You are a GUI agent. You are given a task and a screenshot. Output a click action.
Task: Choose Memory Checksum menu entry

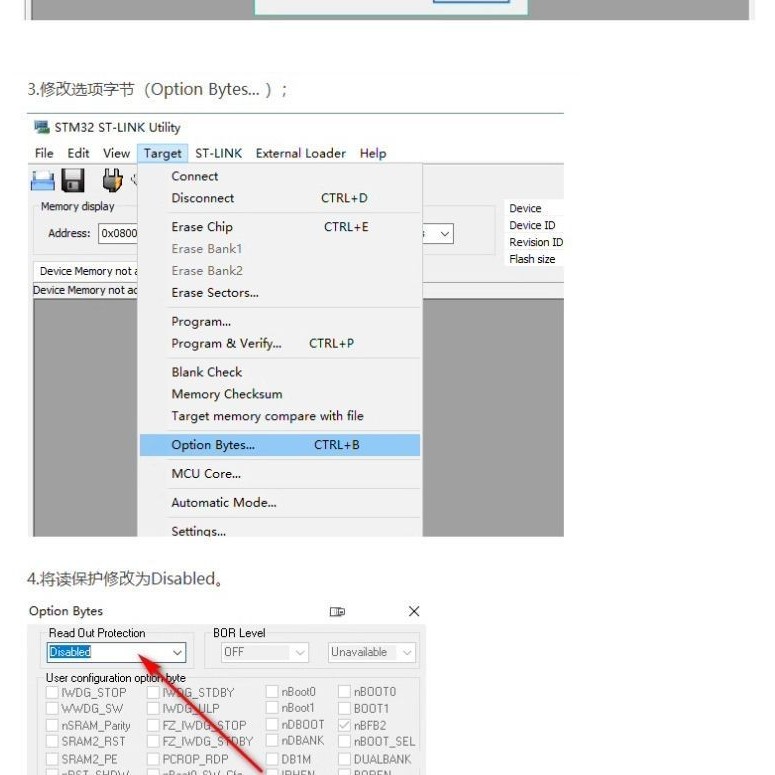(x=280, y=394)
